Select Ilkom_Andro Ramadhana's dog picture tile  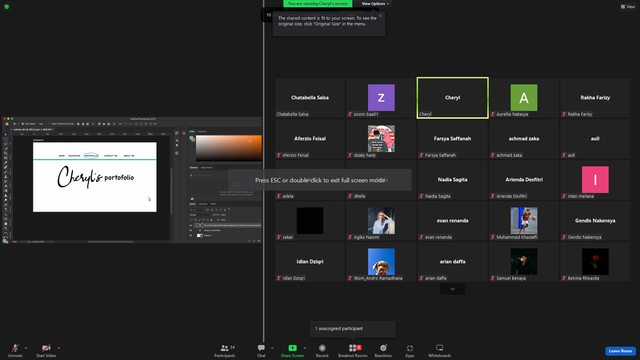[x=381, y=262]
